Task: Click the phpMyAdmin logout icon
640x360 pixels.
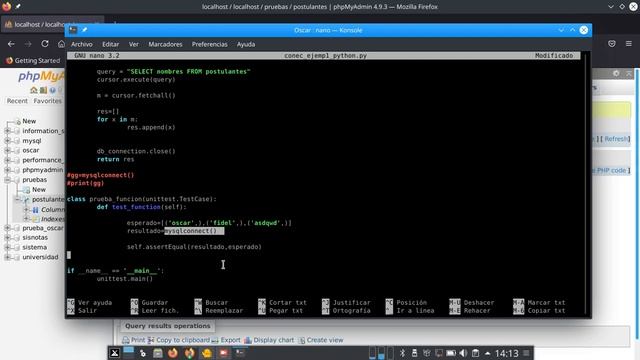Action: click(x=43, y=90)
